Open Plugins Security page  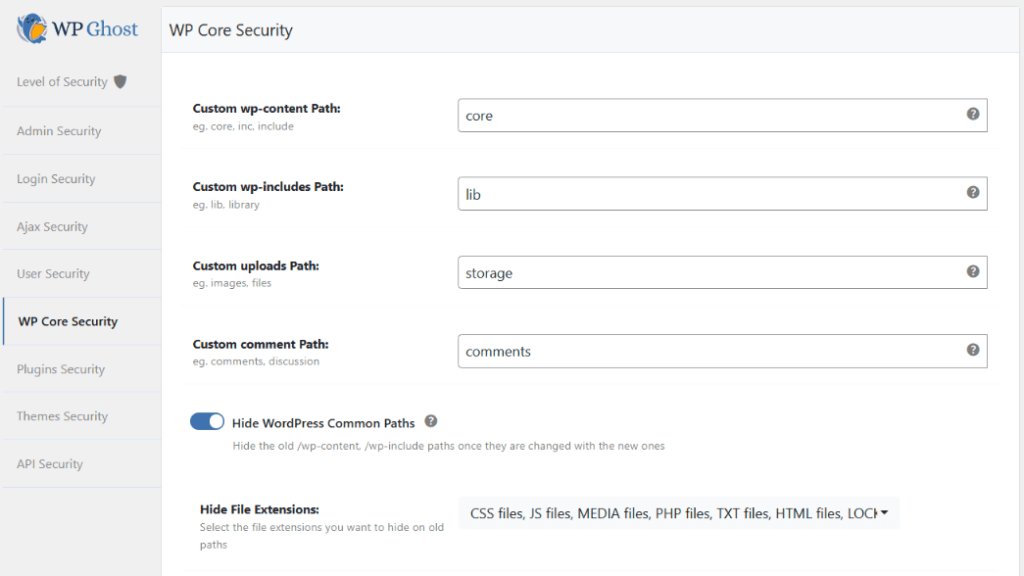(x=60, y=369)
